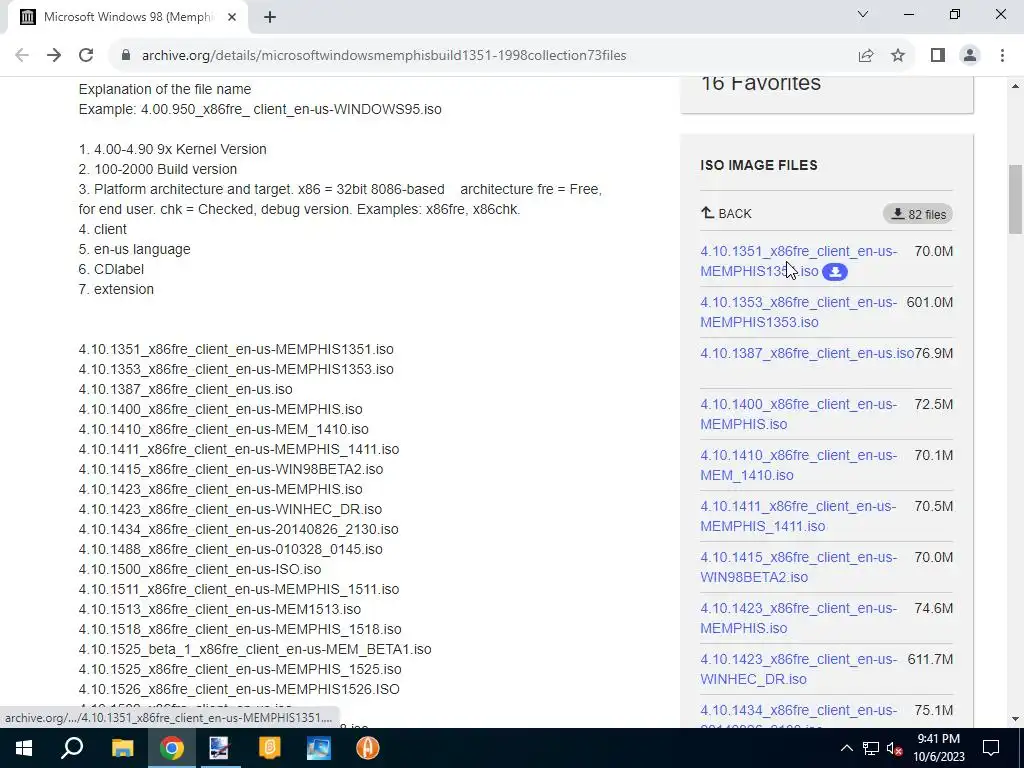Viewport: 1024px width, 768px height.
Task: Click the Chrome taskbar icon
Action: point(171,748)
